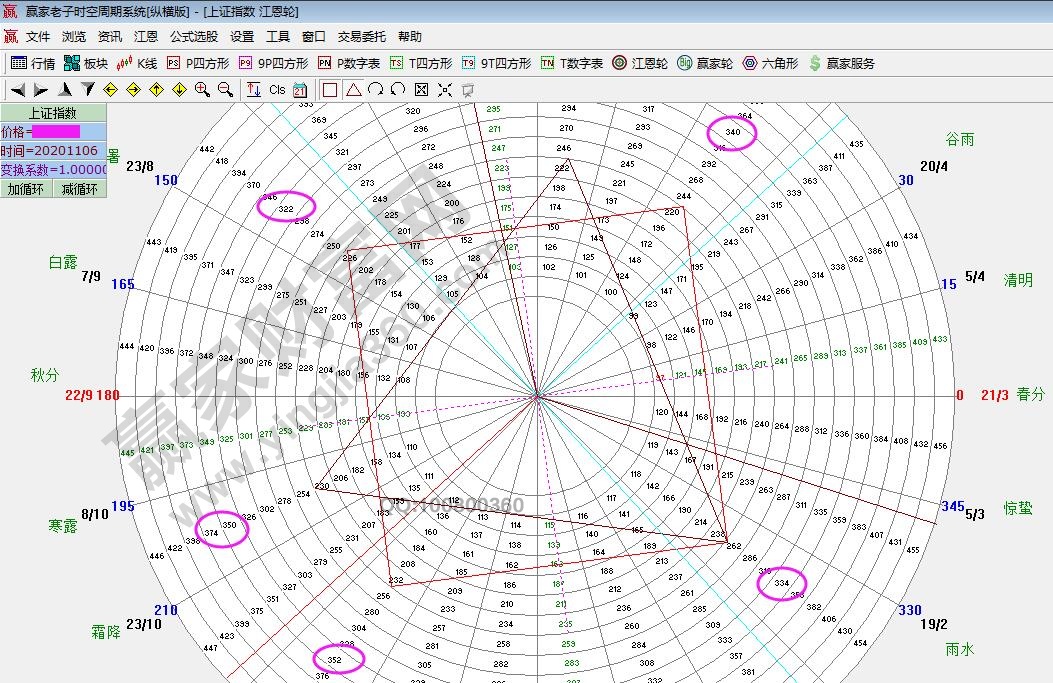
Task: Click the yellow up arrow diamond icon
Action: pos(156,90)
